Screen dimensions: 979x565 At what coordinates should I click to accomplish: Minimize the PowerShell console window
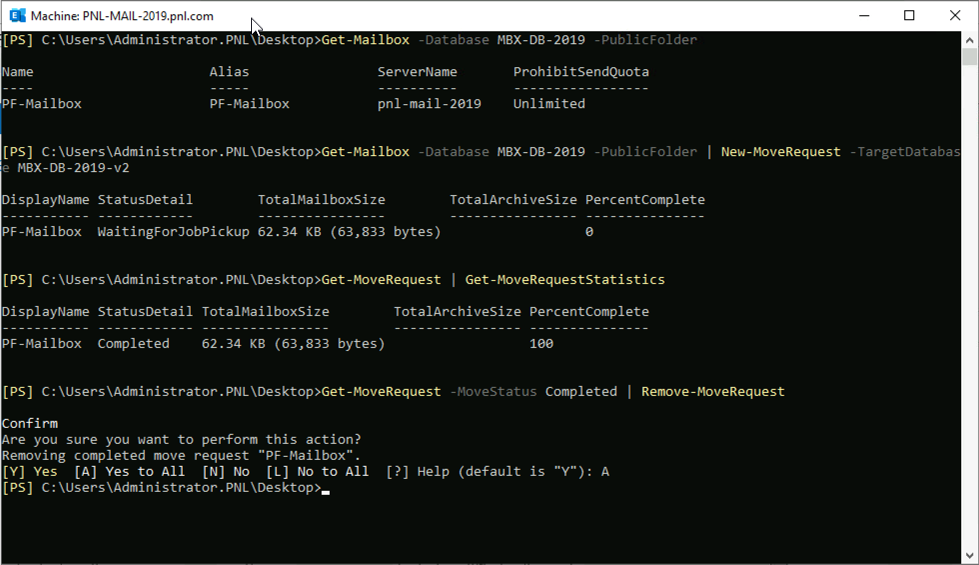(863, 16)
